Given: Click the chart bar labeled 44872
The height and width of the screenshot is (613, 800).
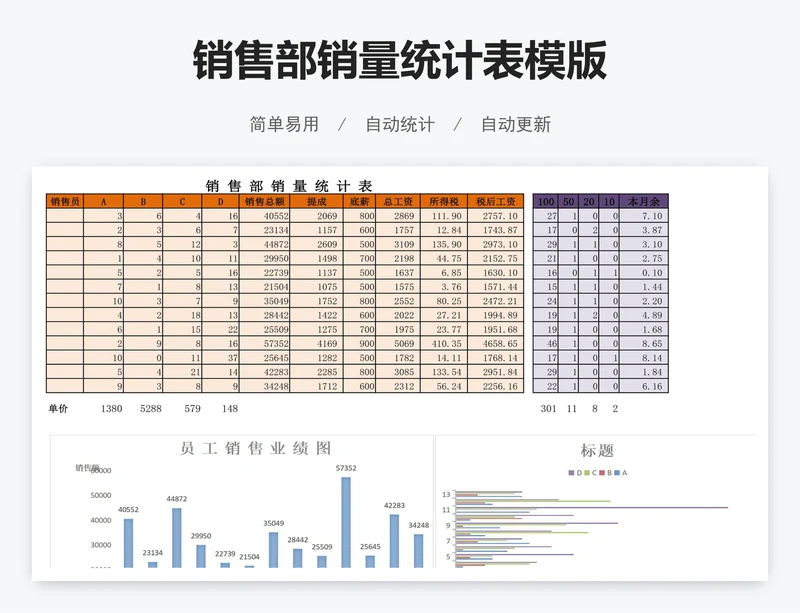Looking at the screenshot, I should click(177, 537).
